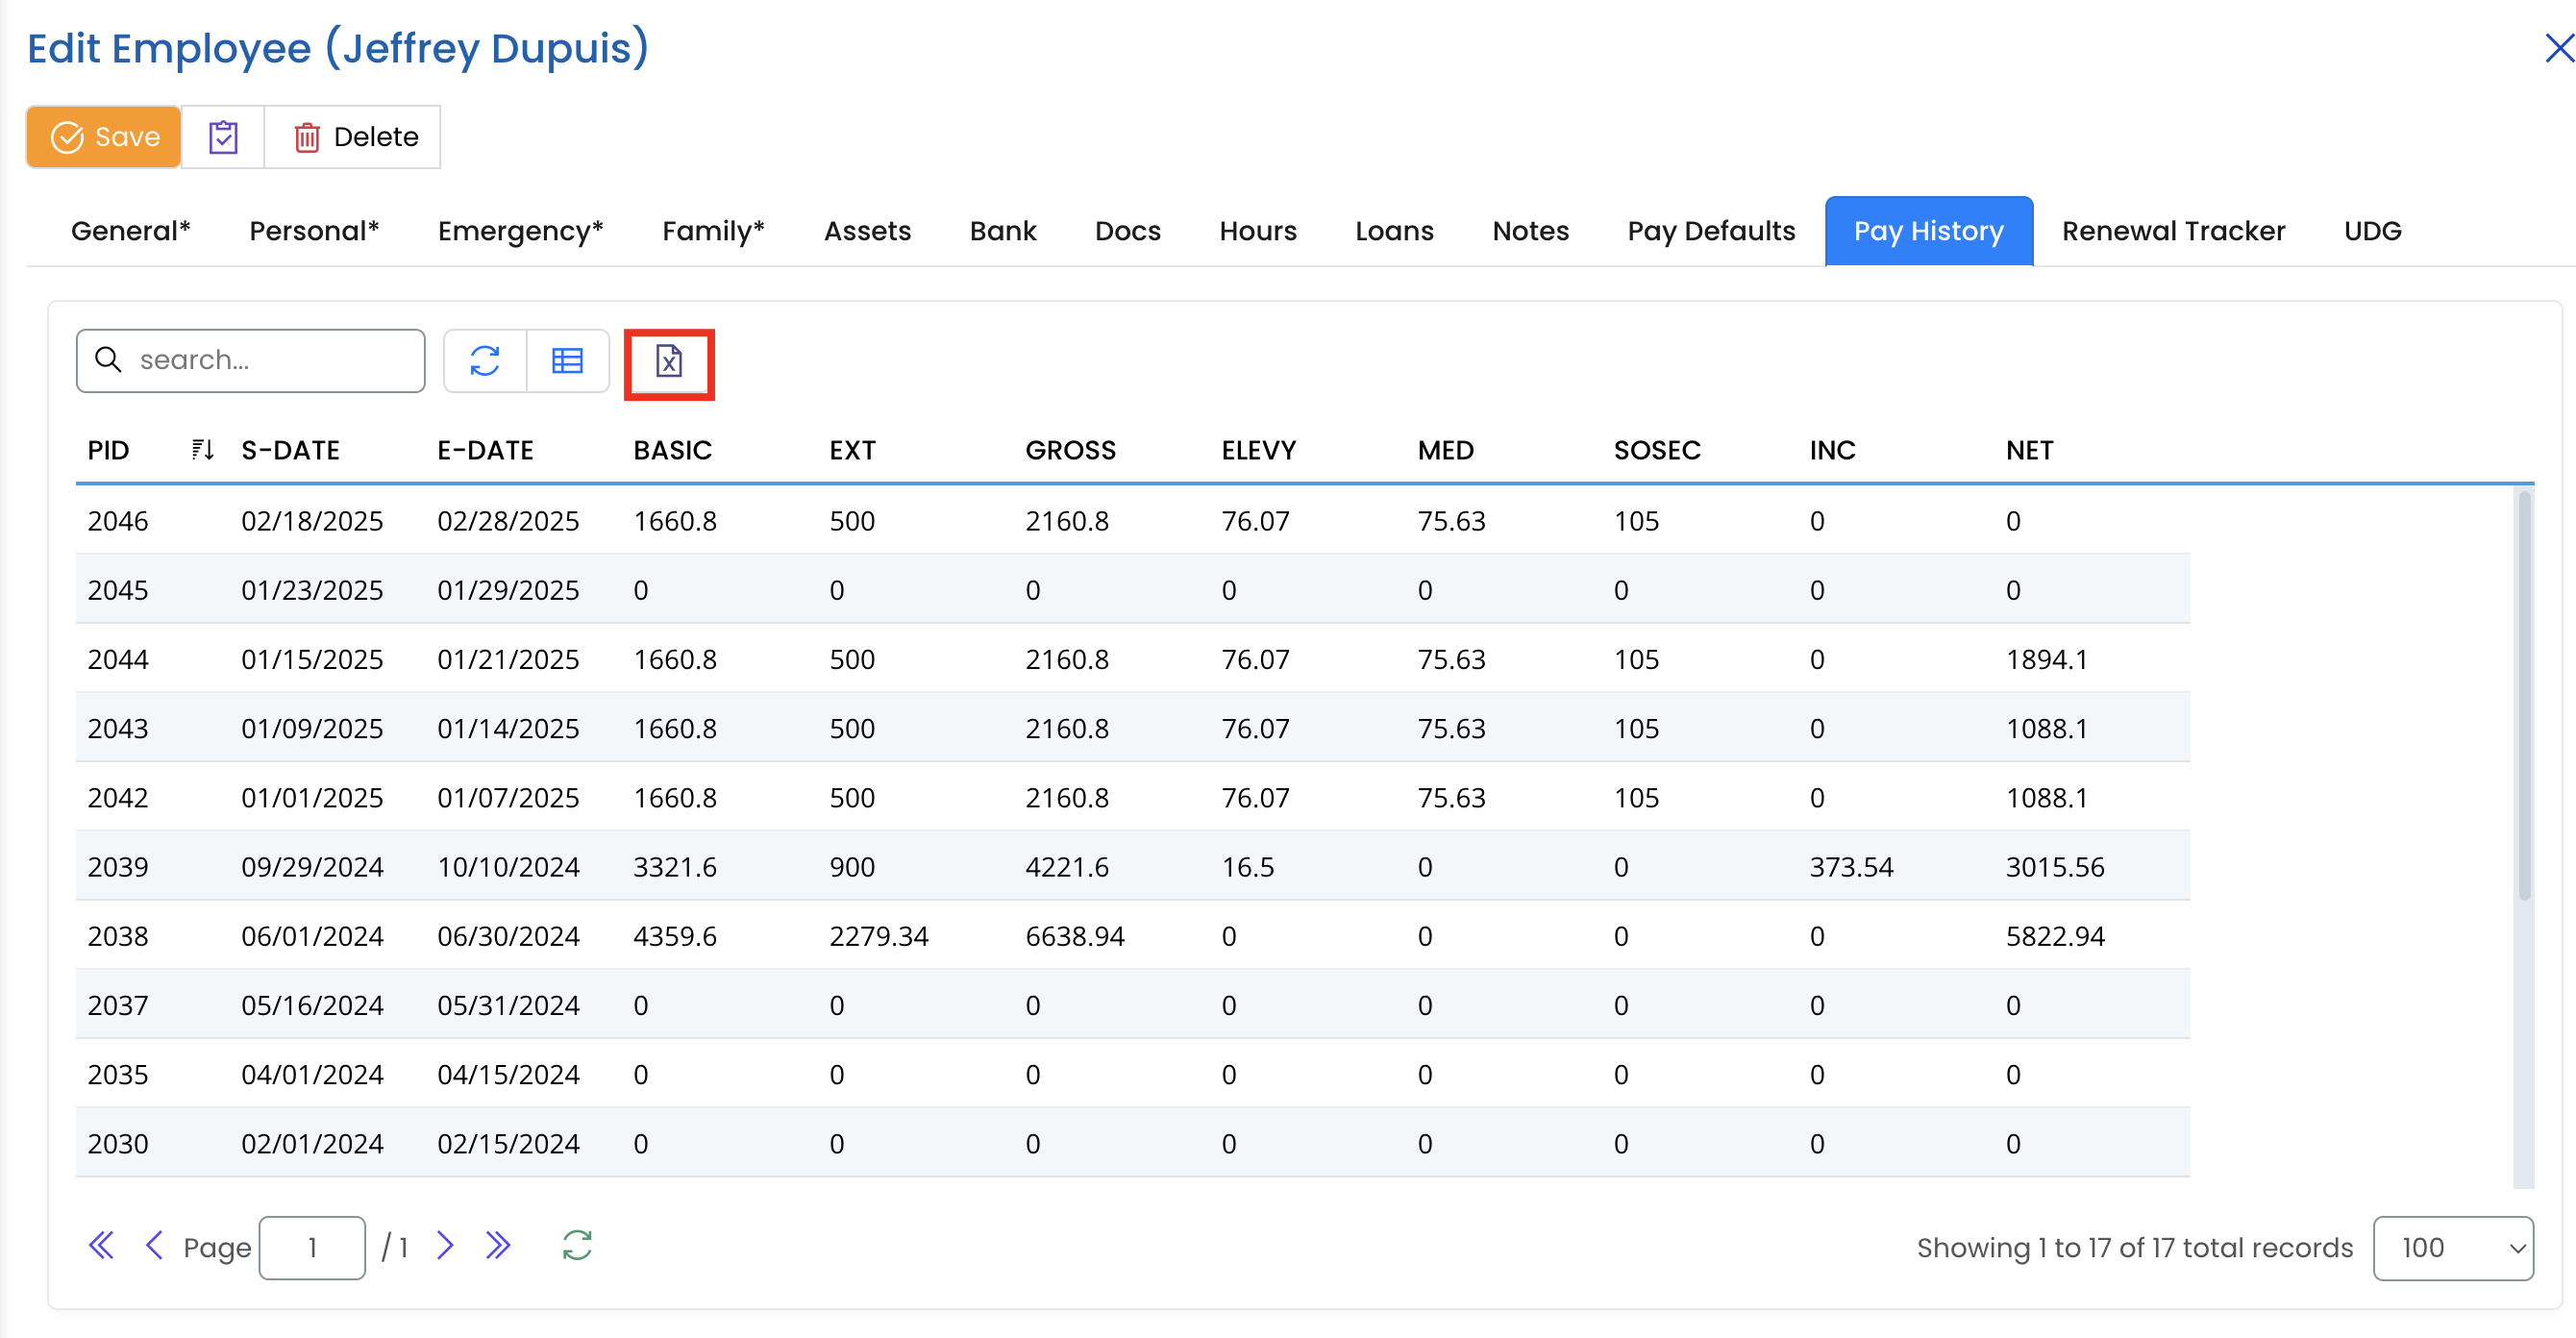Go to previous page arrow

pyautogui.click(x=154, y=1246)
